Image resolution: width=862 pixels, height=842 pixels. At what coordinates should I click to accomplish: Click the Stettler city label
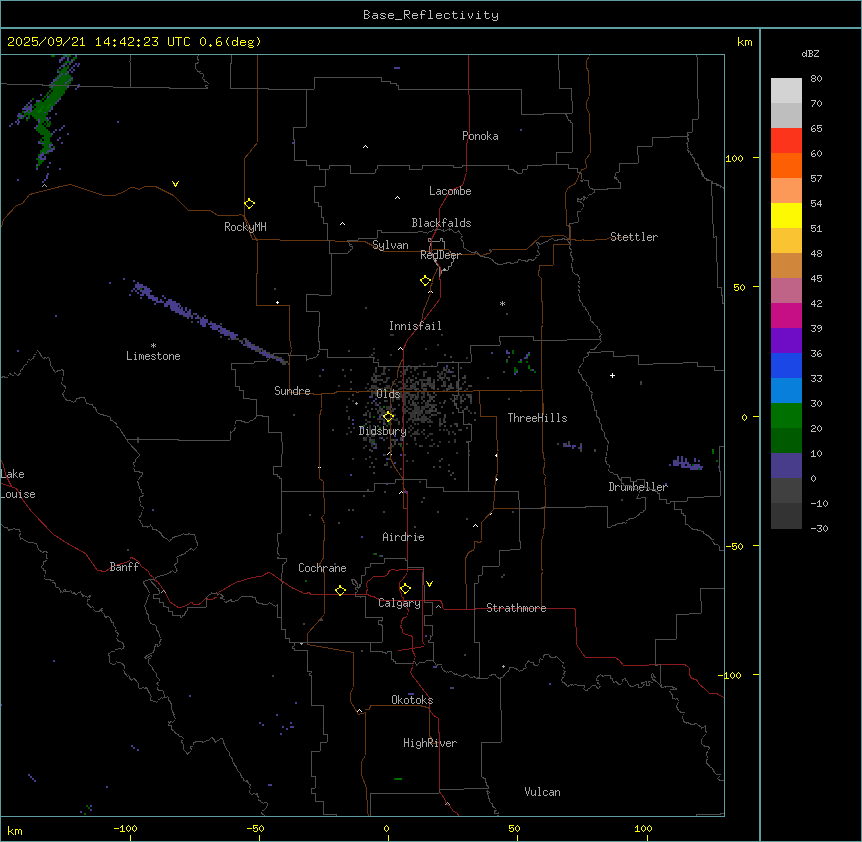[x=634, y=237]
